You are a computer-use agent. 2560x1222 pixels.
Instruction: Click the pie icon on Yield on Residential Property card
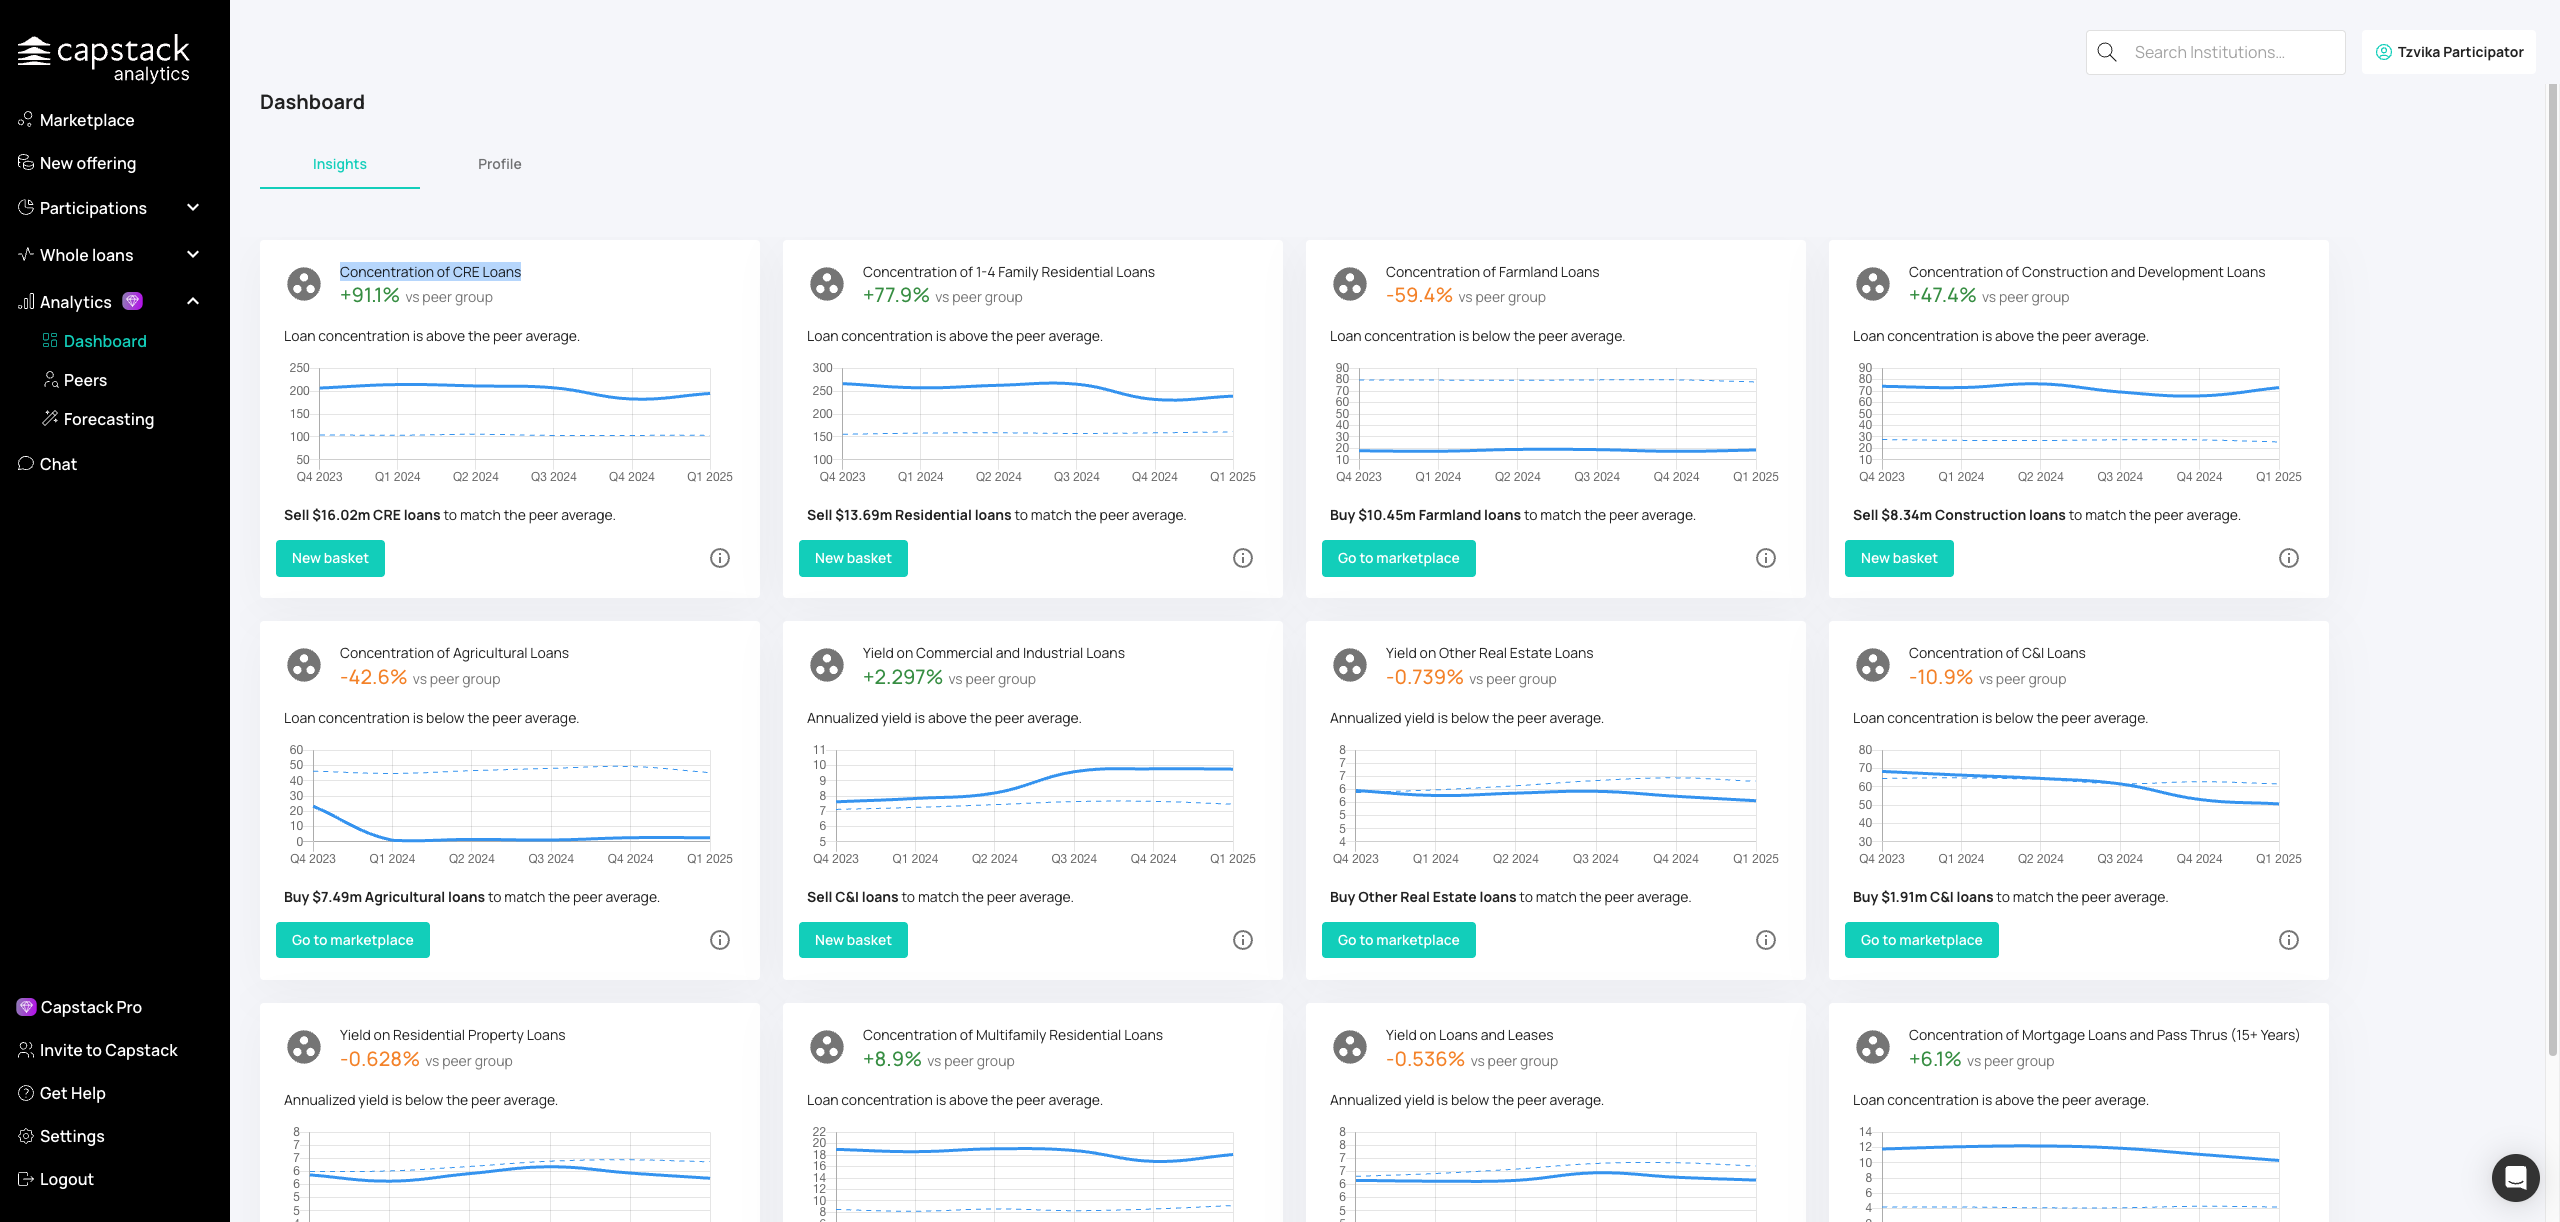(304, 1047)
